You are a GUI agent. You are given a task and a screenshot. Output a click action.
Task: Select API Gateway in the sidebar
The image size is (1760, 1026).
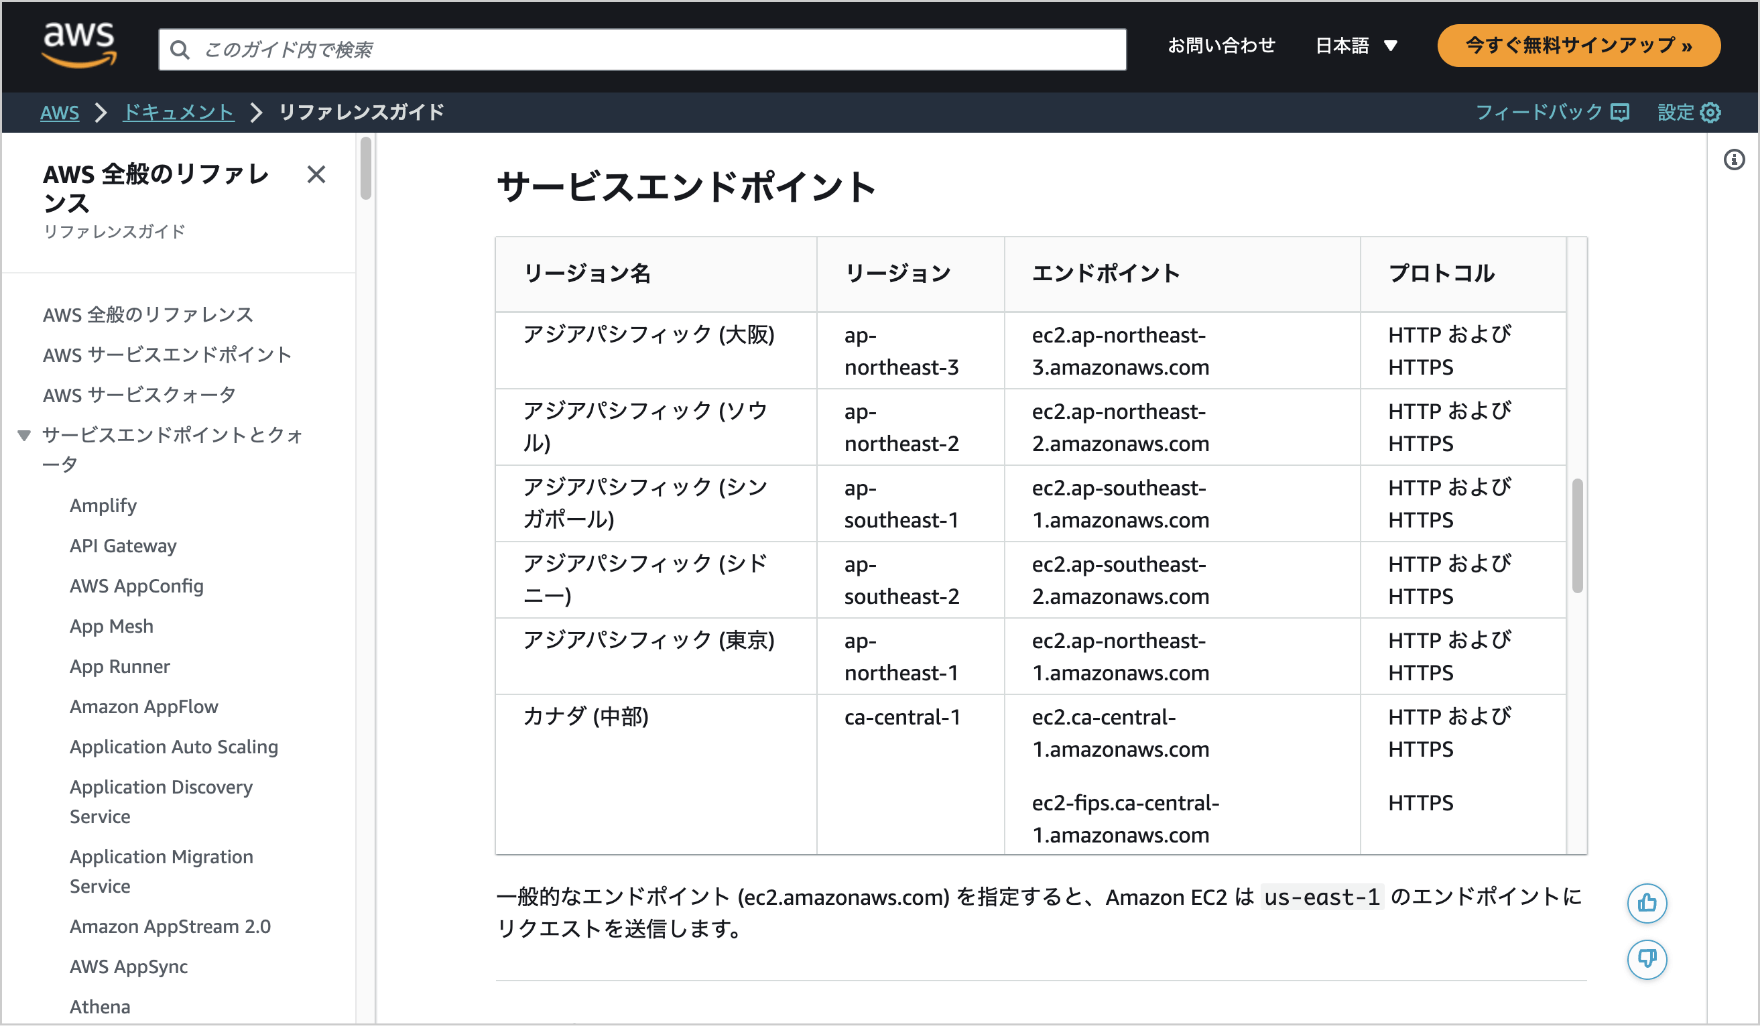[x=123, y=546]
